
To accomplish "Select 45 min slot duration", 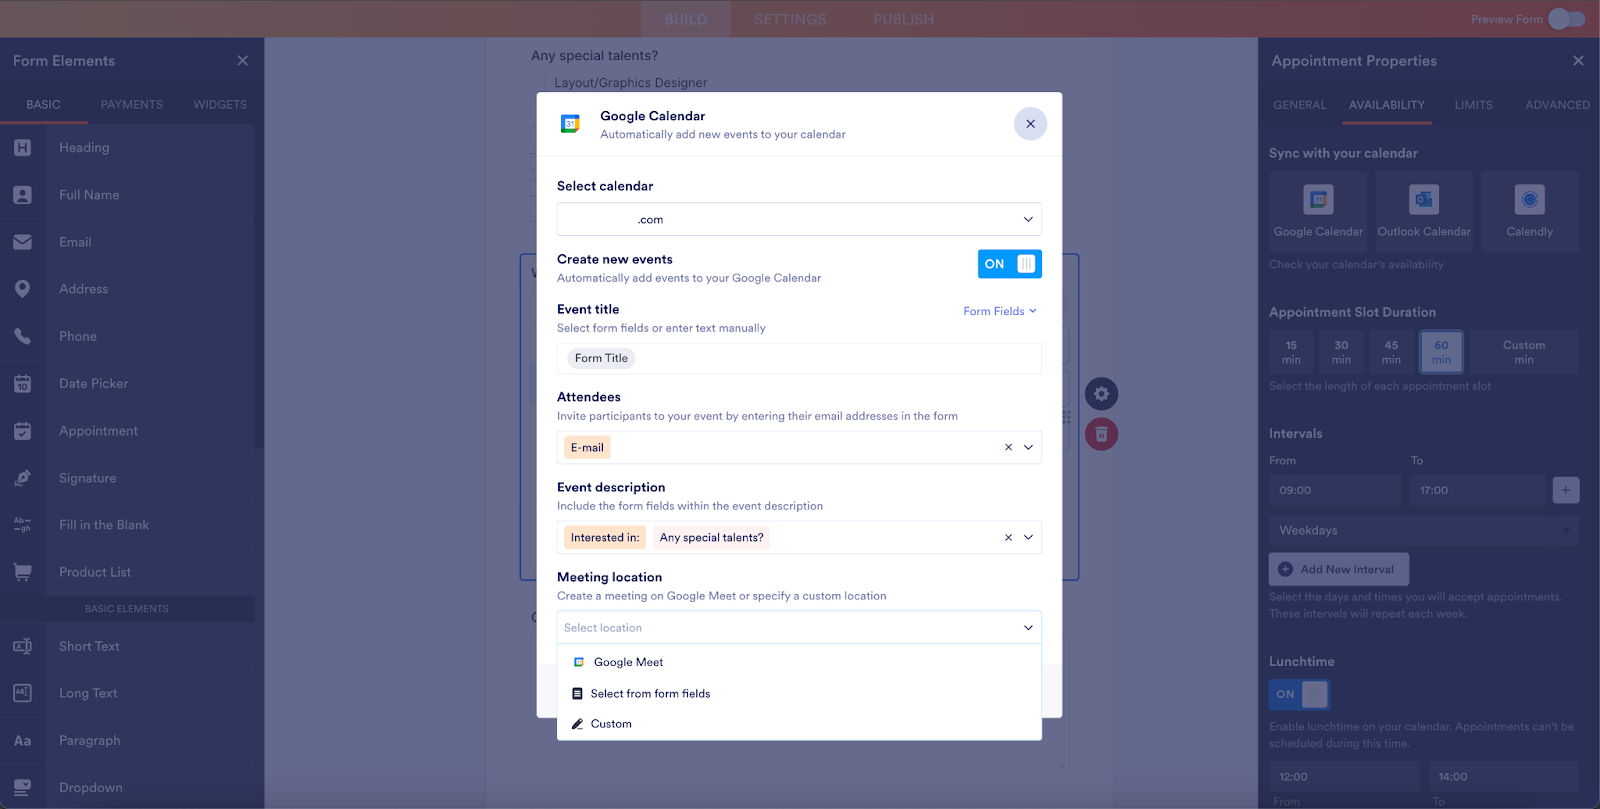I will coord(1392,352).
